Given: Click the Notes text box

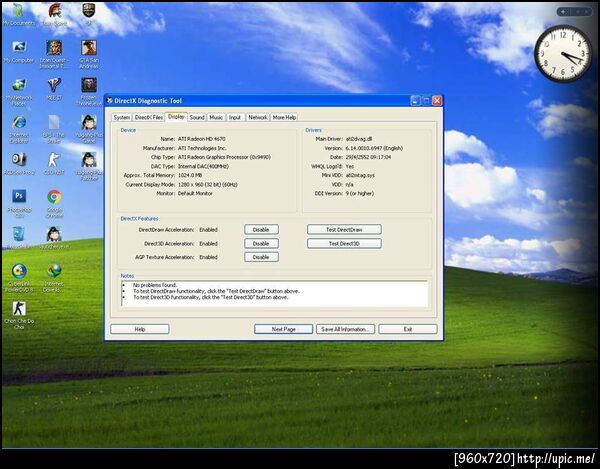Looking at the screenshot, I should [274, 293].
